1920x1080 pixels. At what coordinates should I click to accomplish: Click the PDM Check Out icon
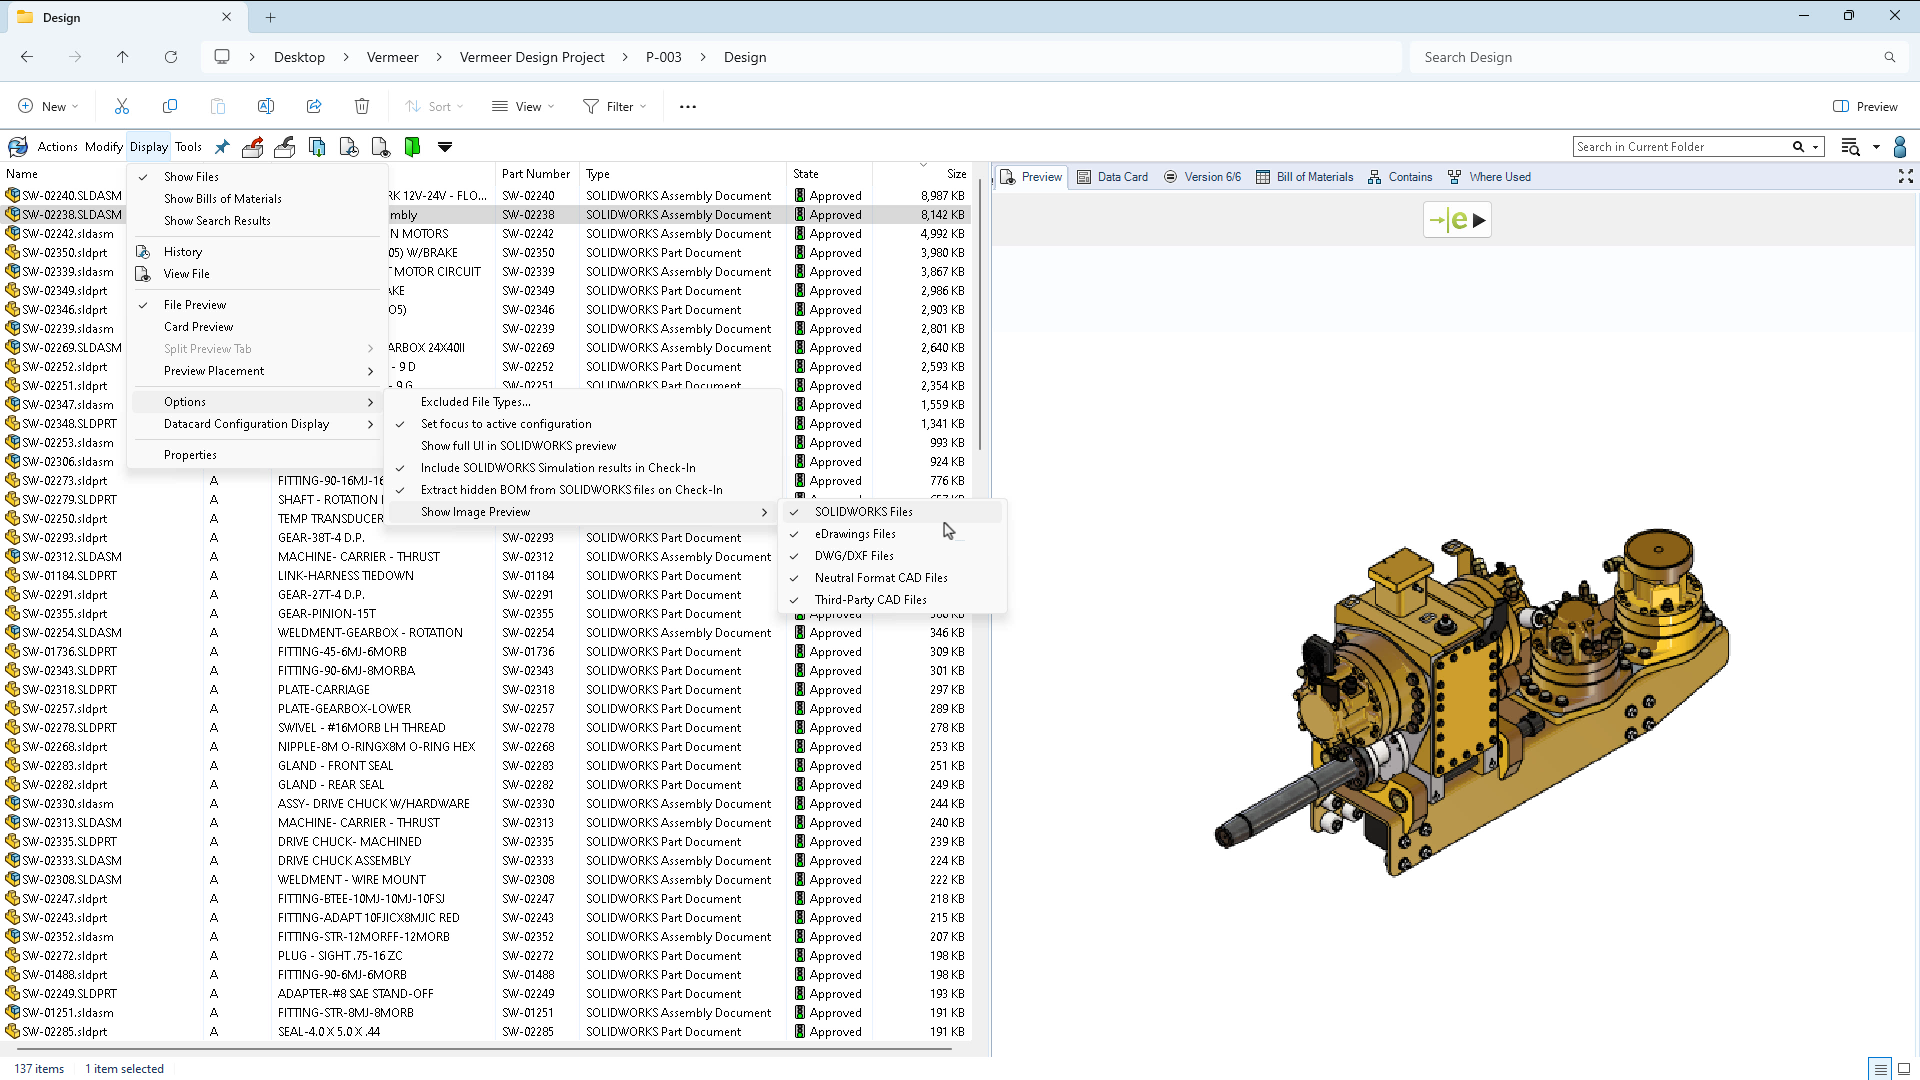tap(253, 147)
